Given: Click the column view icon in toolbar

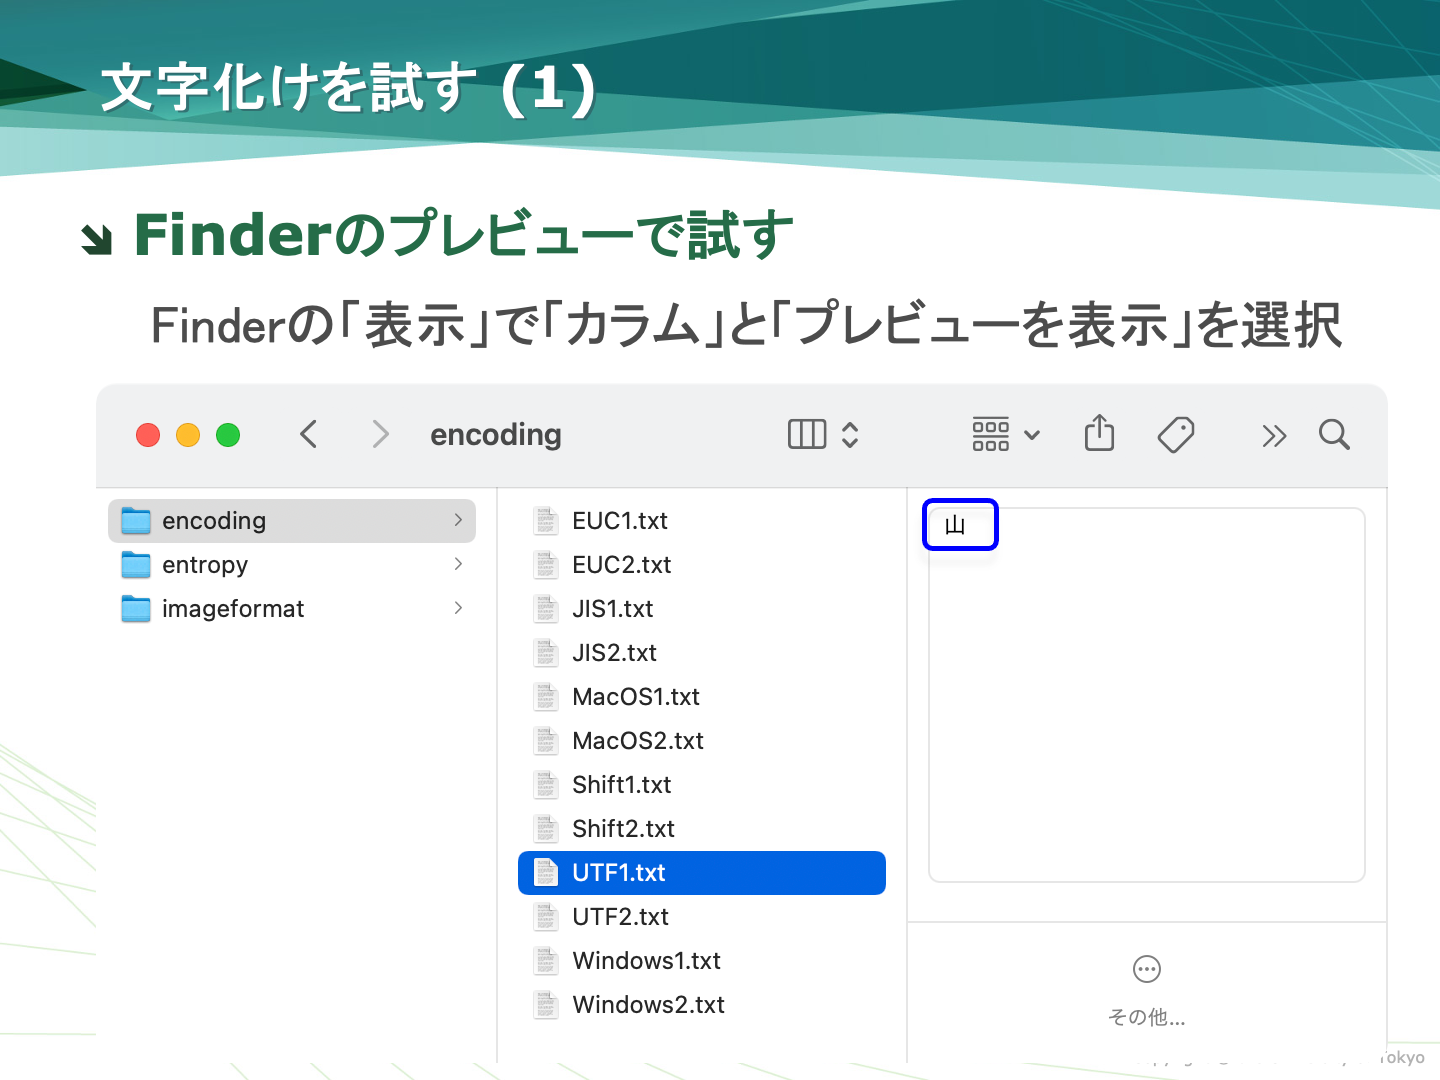Looking at the screenshot, I should tap(807, 434).
